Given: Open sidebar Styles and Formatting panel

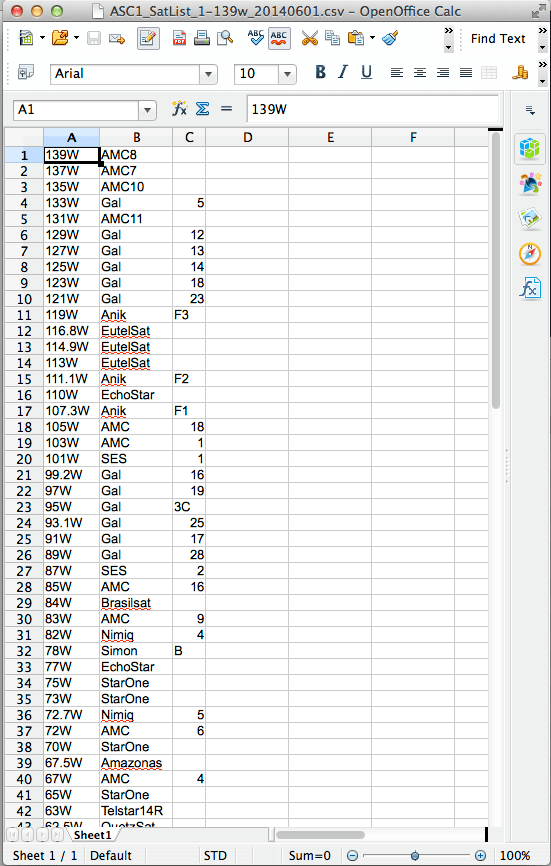Looking at the screenshot, I should point(529,183).
